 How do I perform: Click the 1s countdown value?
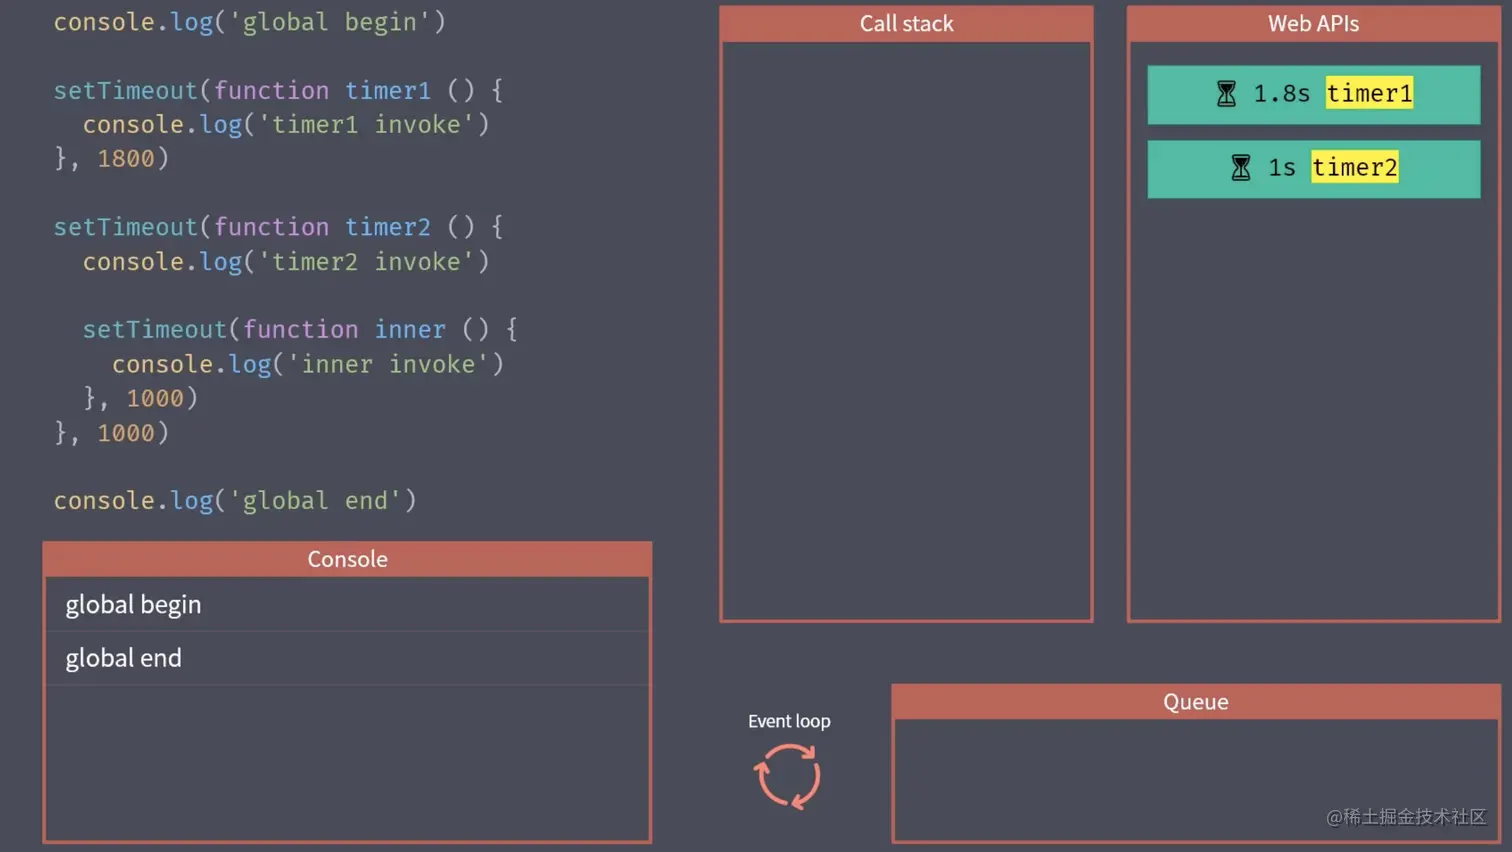coord(1281,168)
